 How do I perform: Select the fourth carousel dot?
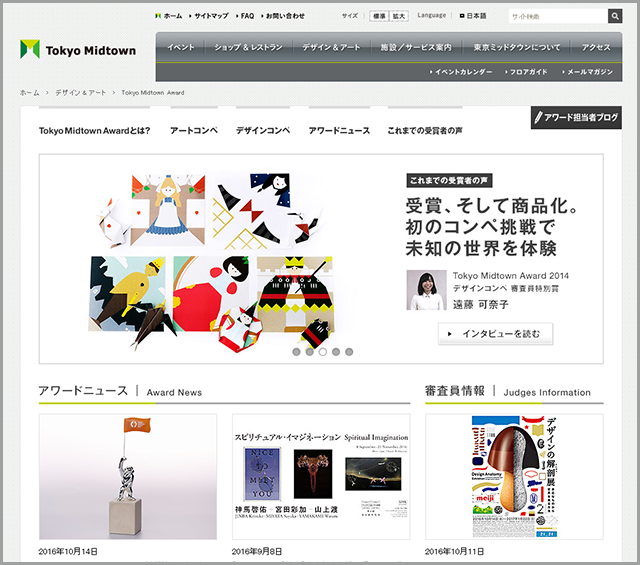(336, 352)
